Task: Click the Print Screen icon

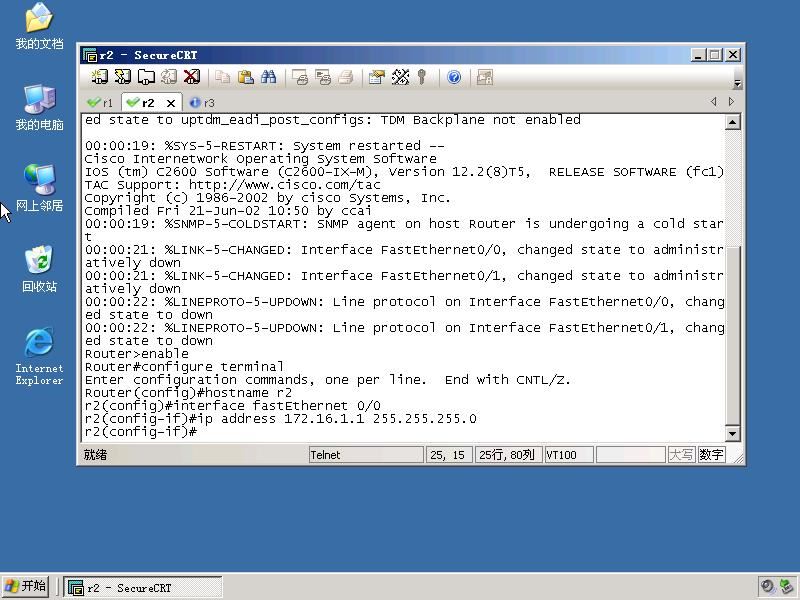Action: coord(299,77)
